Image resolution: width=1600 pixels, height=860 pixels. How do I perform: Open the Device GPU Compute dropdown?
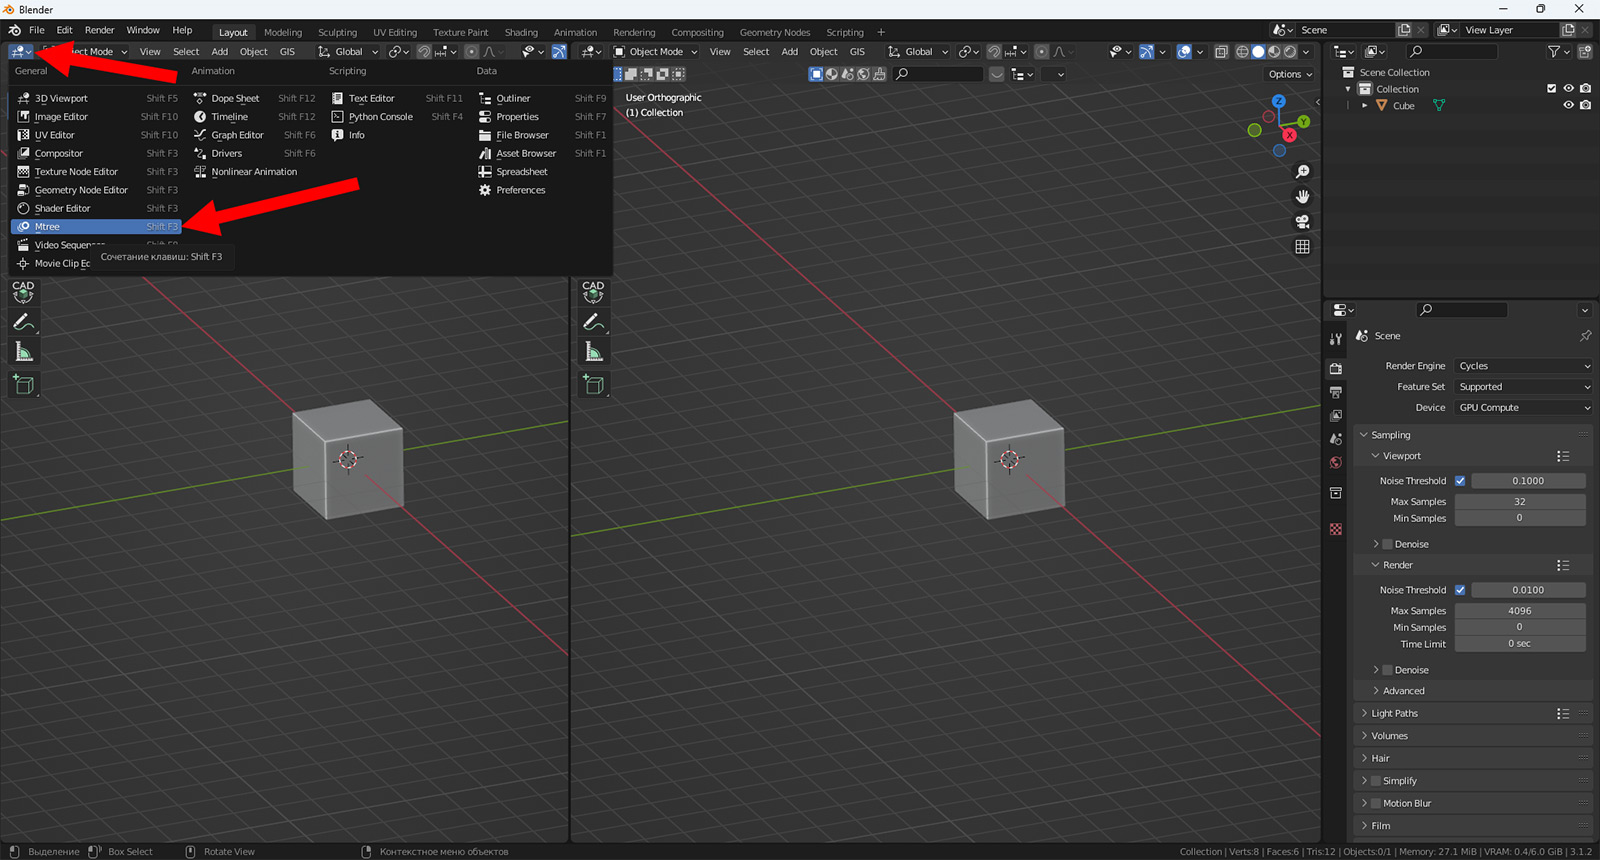(x=1523, y=408)
